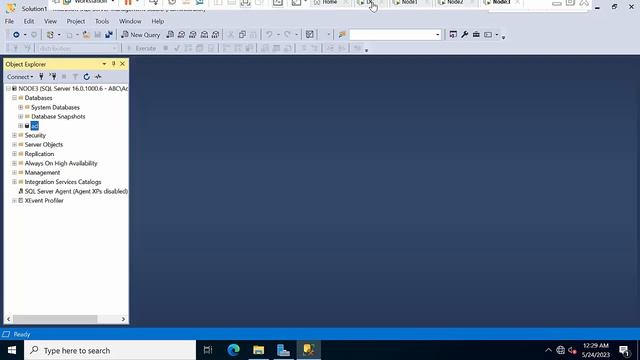Image resolution: width=640 pixels, height=360 pixels.
Task: Expand Always On High Availability node
Action: tap(14, 163)
